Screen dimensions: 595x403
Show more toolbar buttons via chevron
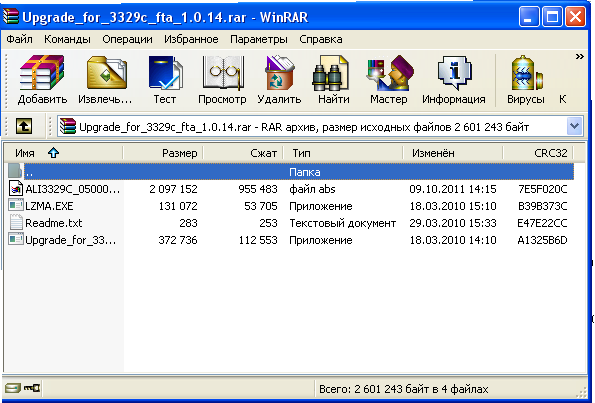point(579,57)
